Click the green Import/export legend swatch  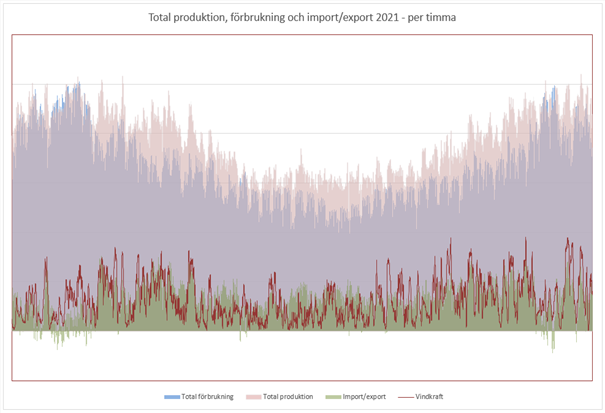coord(333,397)
